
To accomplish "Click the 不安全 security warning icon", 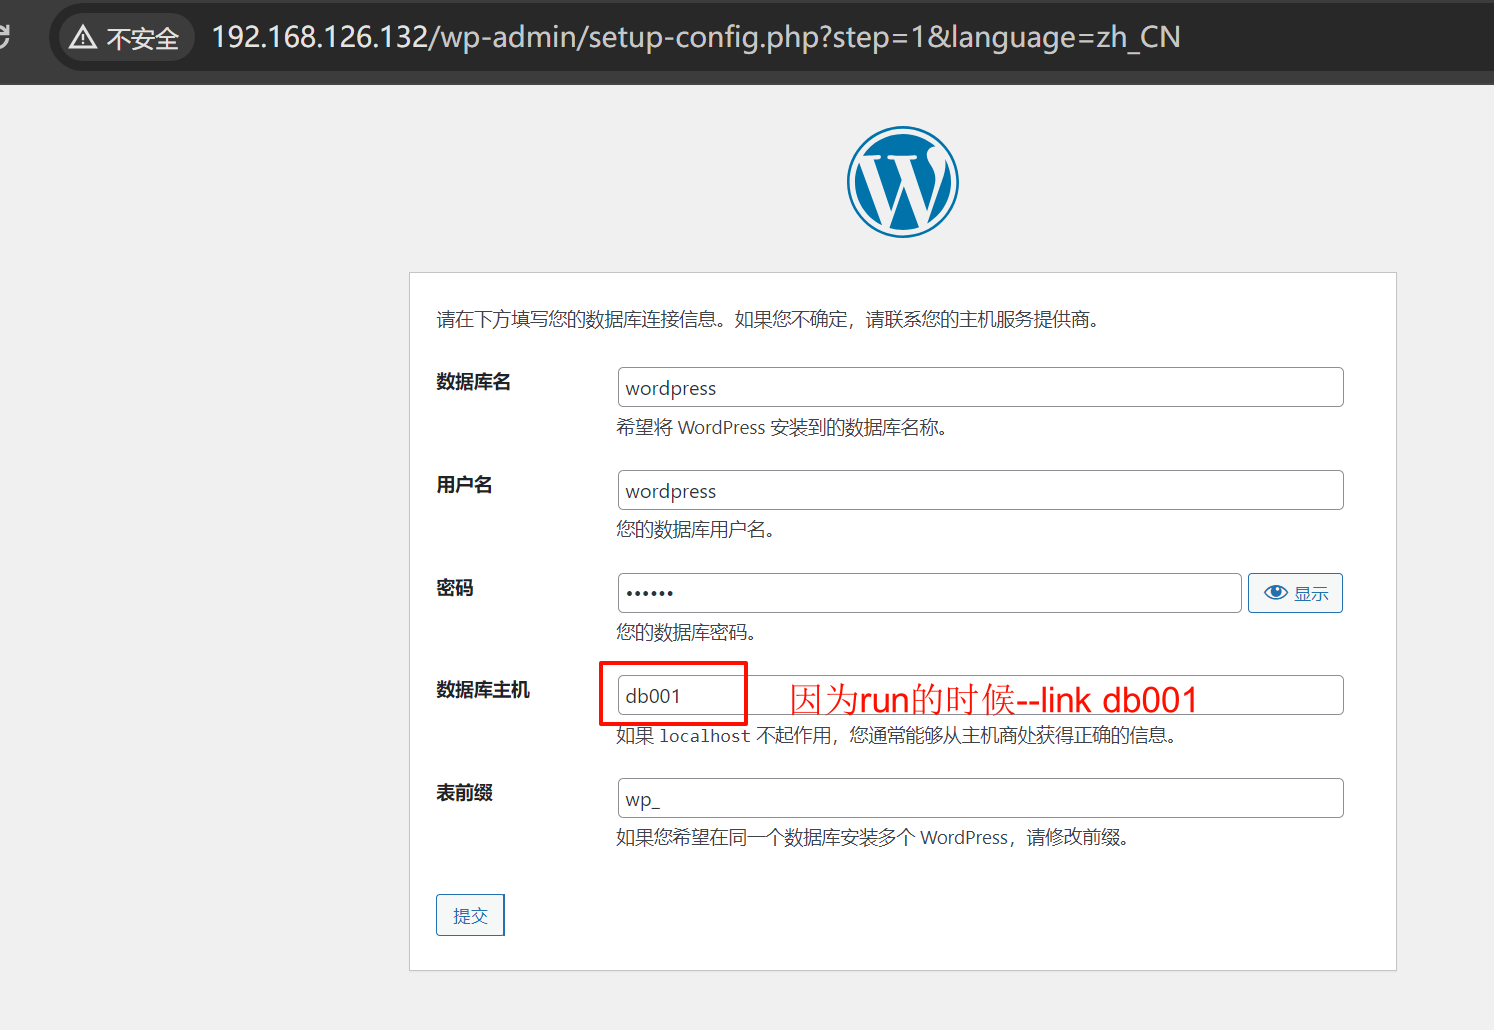I will [84, 38].
